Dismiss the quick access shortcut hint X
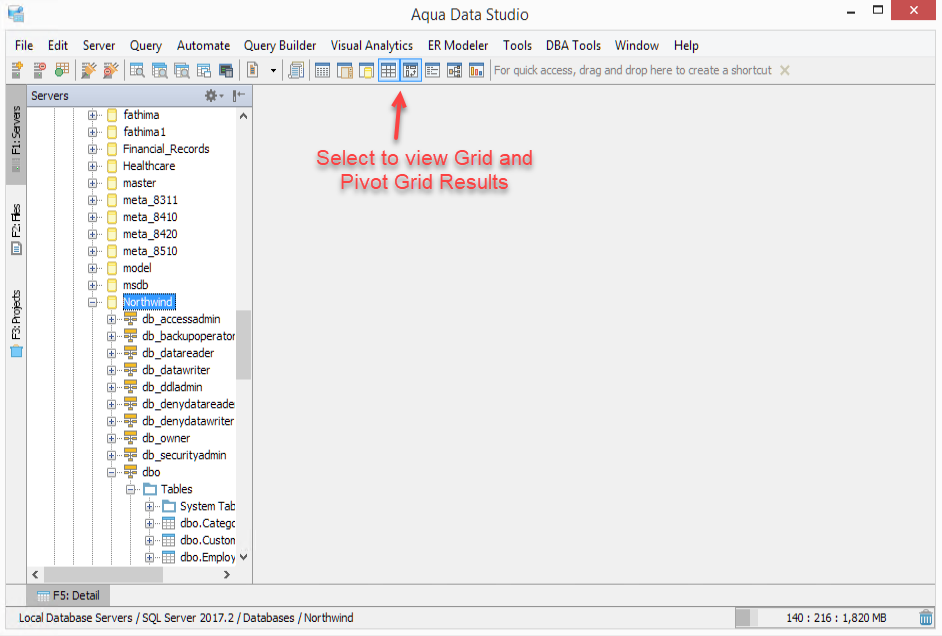This screenshot has height=636, width=942. pos(785,70)
